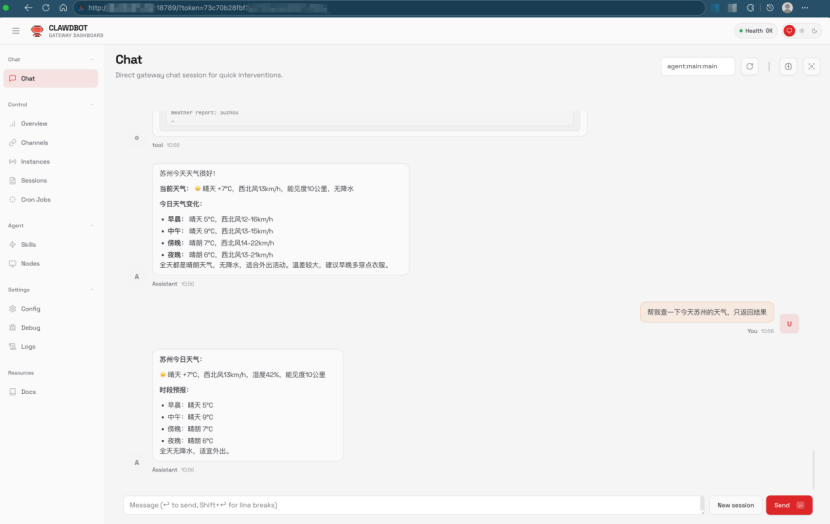Open the Overview page in the sidebar

click(x=34, y=124)
